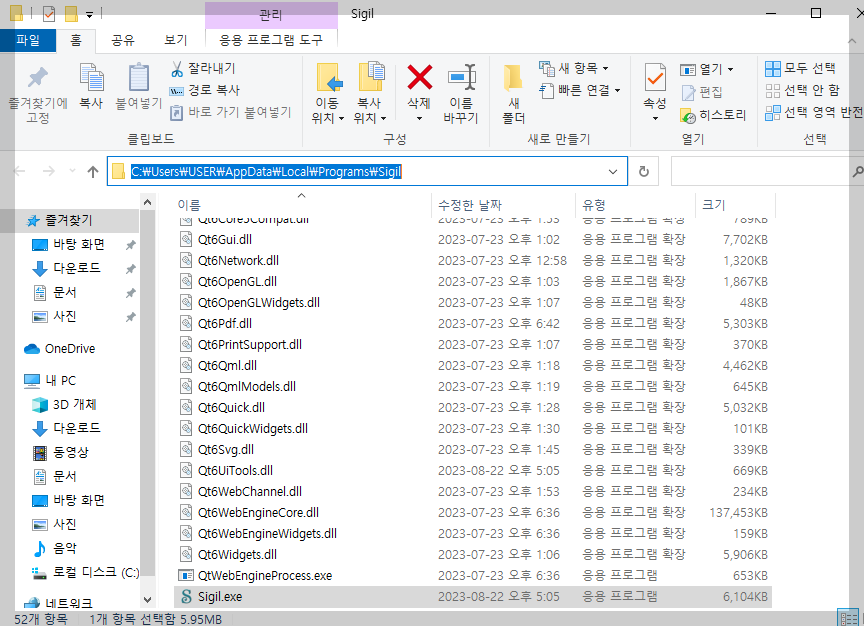
Task: Select Qt6Pdf.dll file
Action: pos(473,323)
